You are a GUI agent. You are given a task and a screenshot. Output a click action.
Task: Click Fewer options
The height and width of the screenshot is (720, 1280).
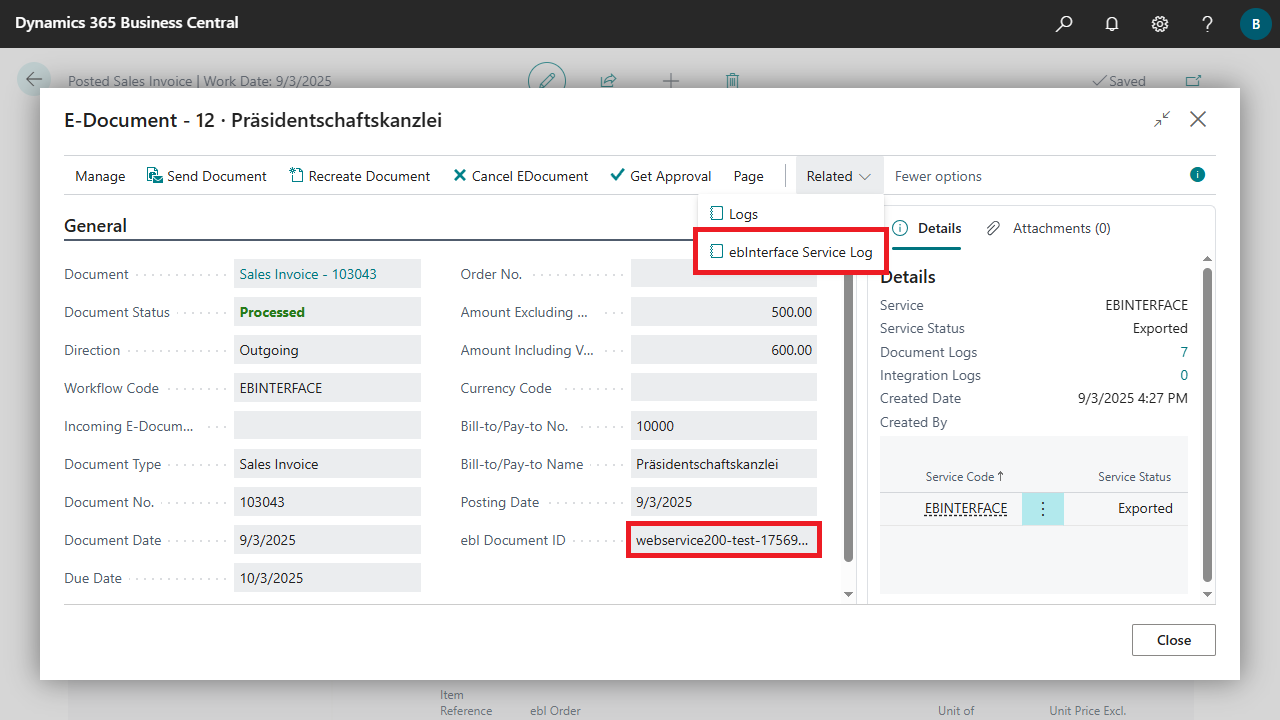(938, 176)
